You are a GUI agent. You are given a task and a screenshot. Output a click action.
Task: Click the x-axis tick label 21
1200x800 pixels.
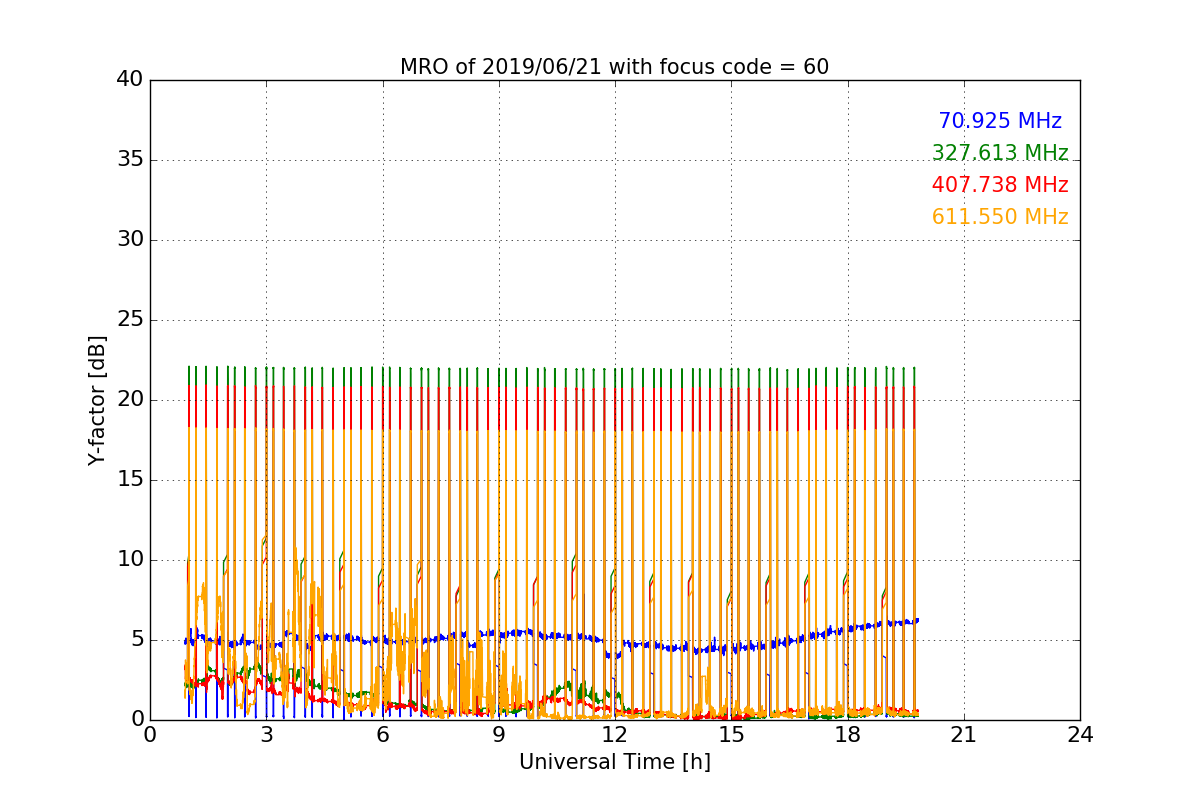click(x=964, y=734)
